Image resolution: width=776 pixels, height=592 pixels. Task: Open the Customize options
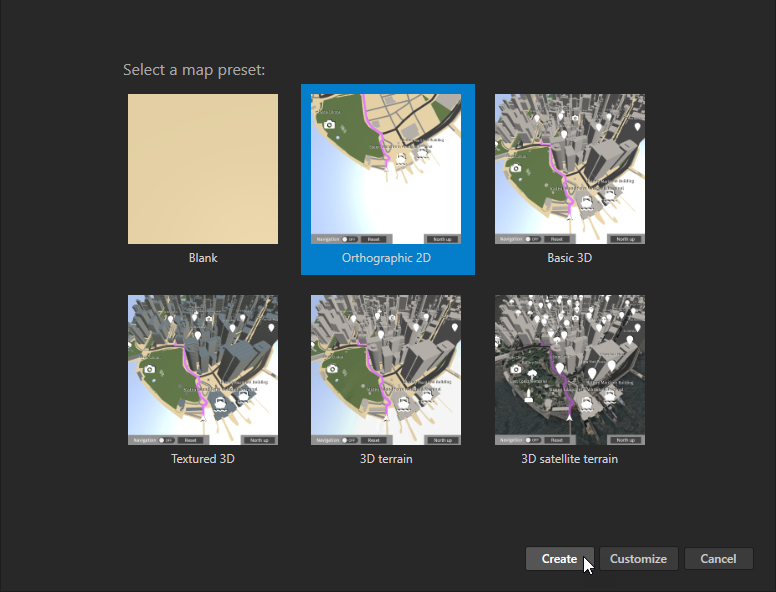tap(638, 559)
